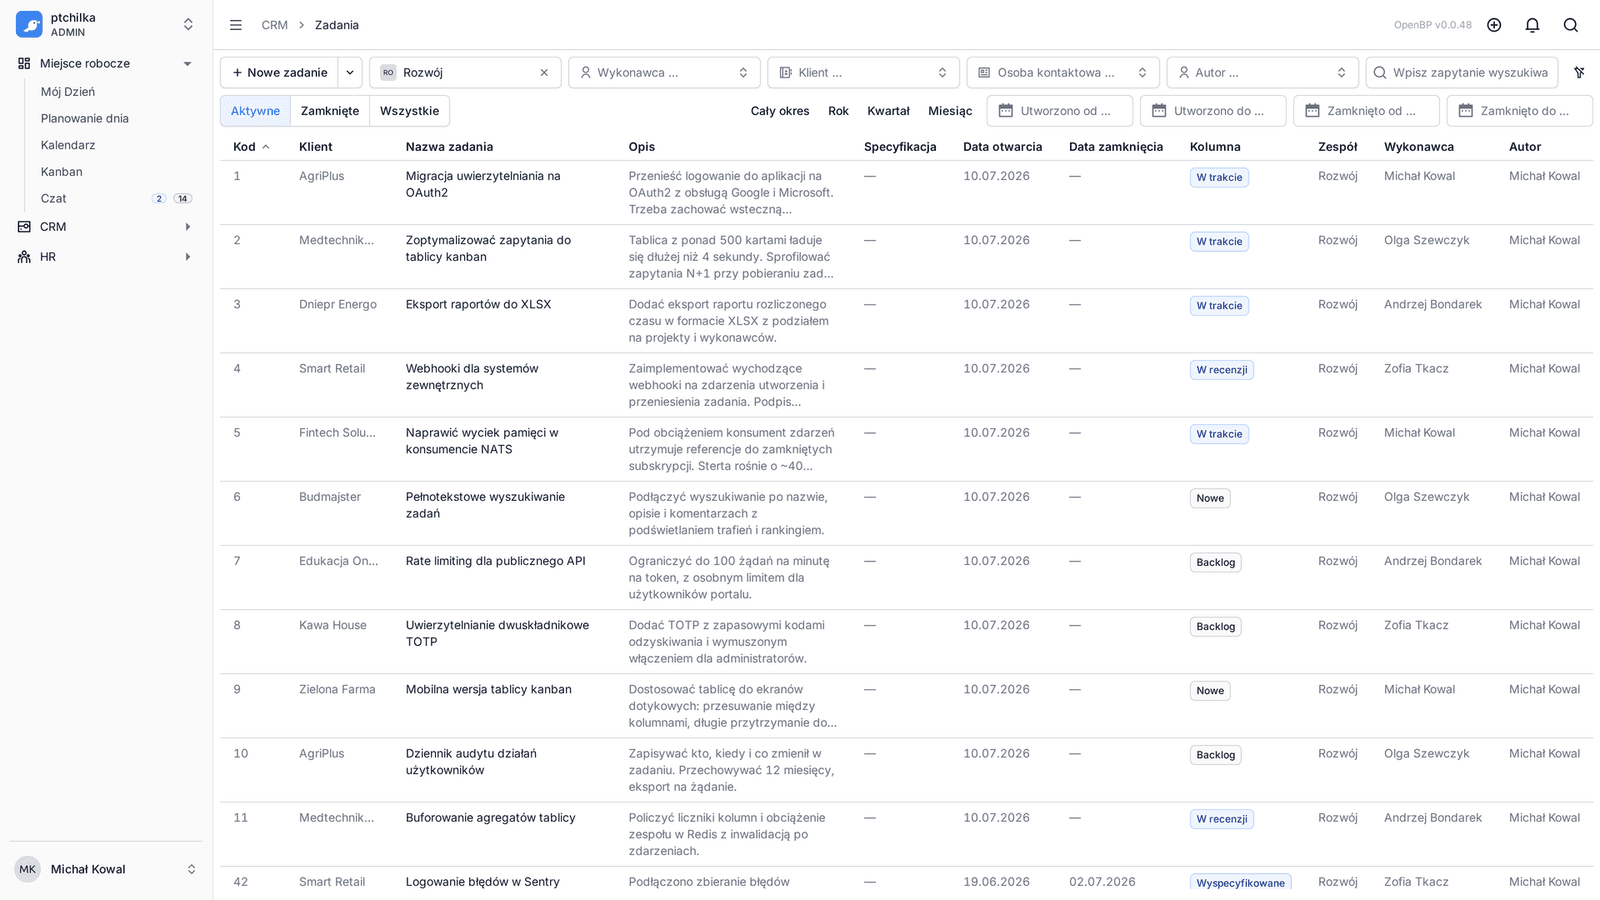Focus the Wpisz zapytanie search field
This screenshot has height=900, width=1600.
pos(1462,72)
